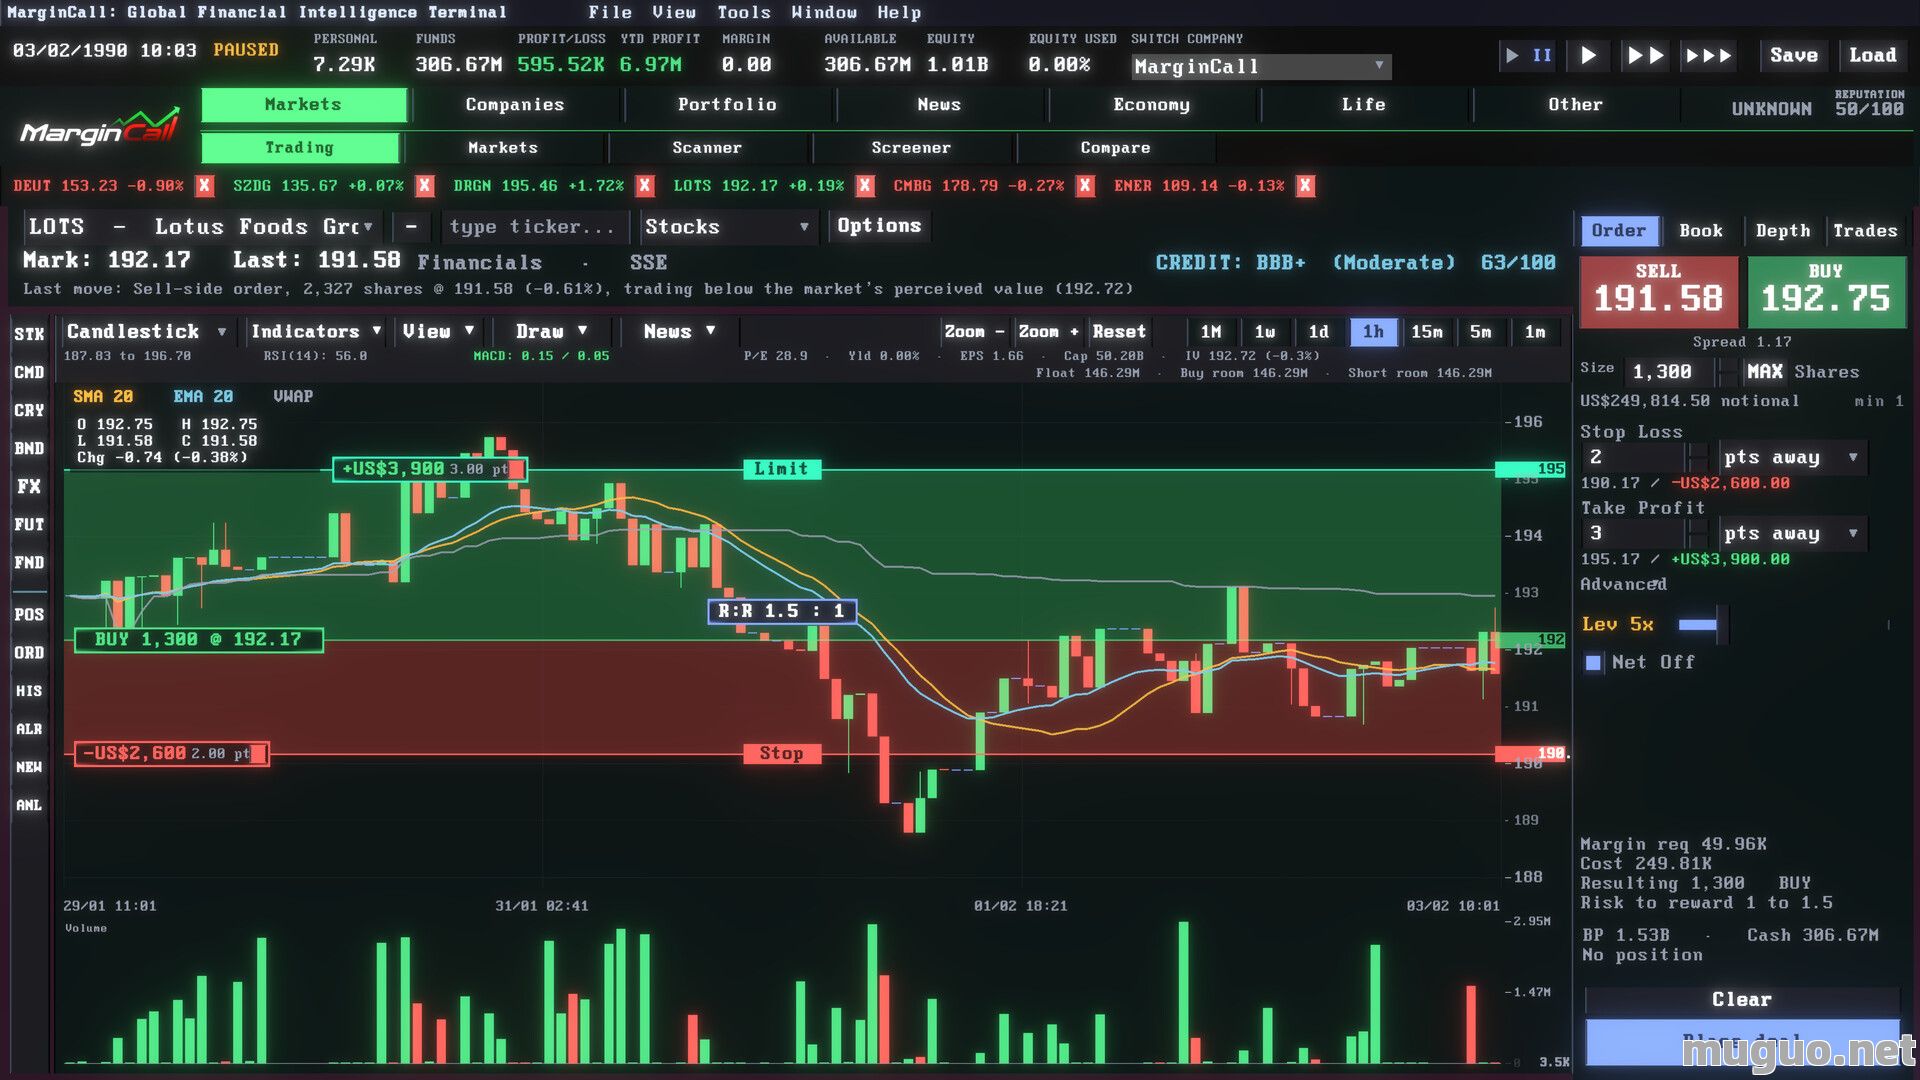Select the 1h timeframe
Image resolution: width=1920 pixels, height=1080 pixels.
(1373, 332)
